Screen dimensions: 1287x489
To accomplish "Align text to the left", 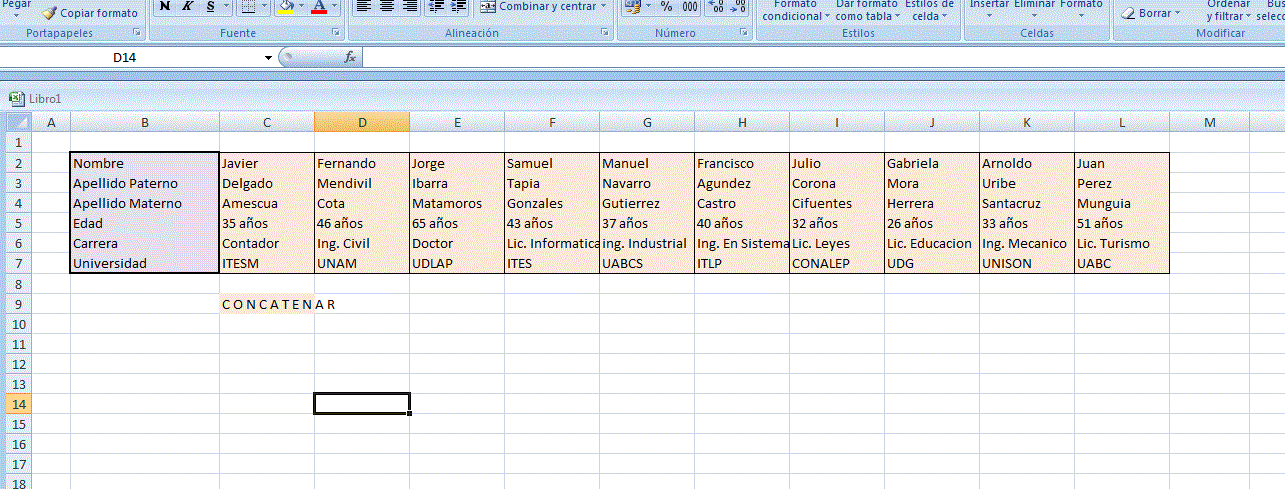I will 364,7.
